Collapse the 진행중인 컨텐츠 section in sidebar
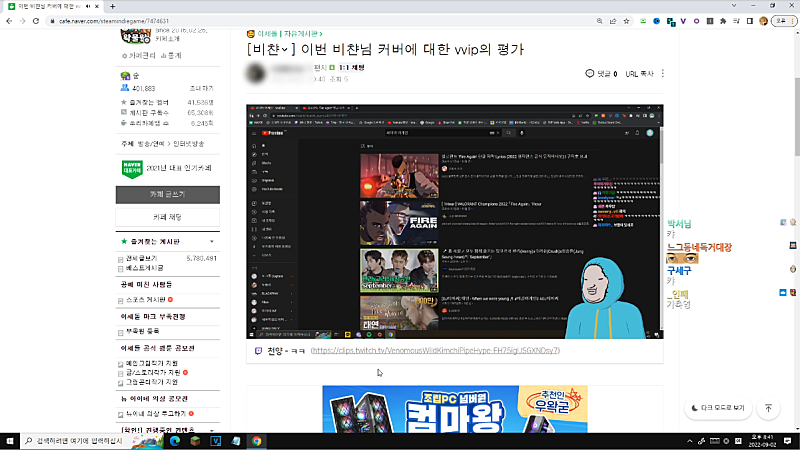Viewport: 800px width, 450px height. pyautogui.click(x=211, y=430)
